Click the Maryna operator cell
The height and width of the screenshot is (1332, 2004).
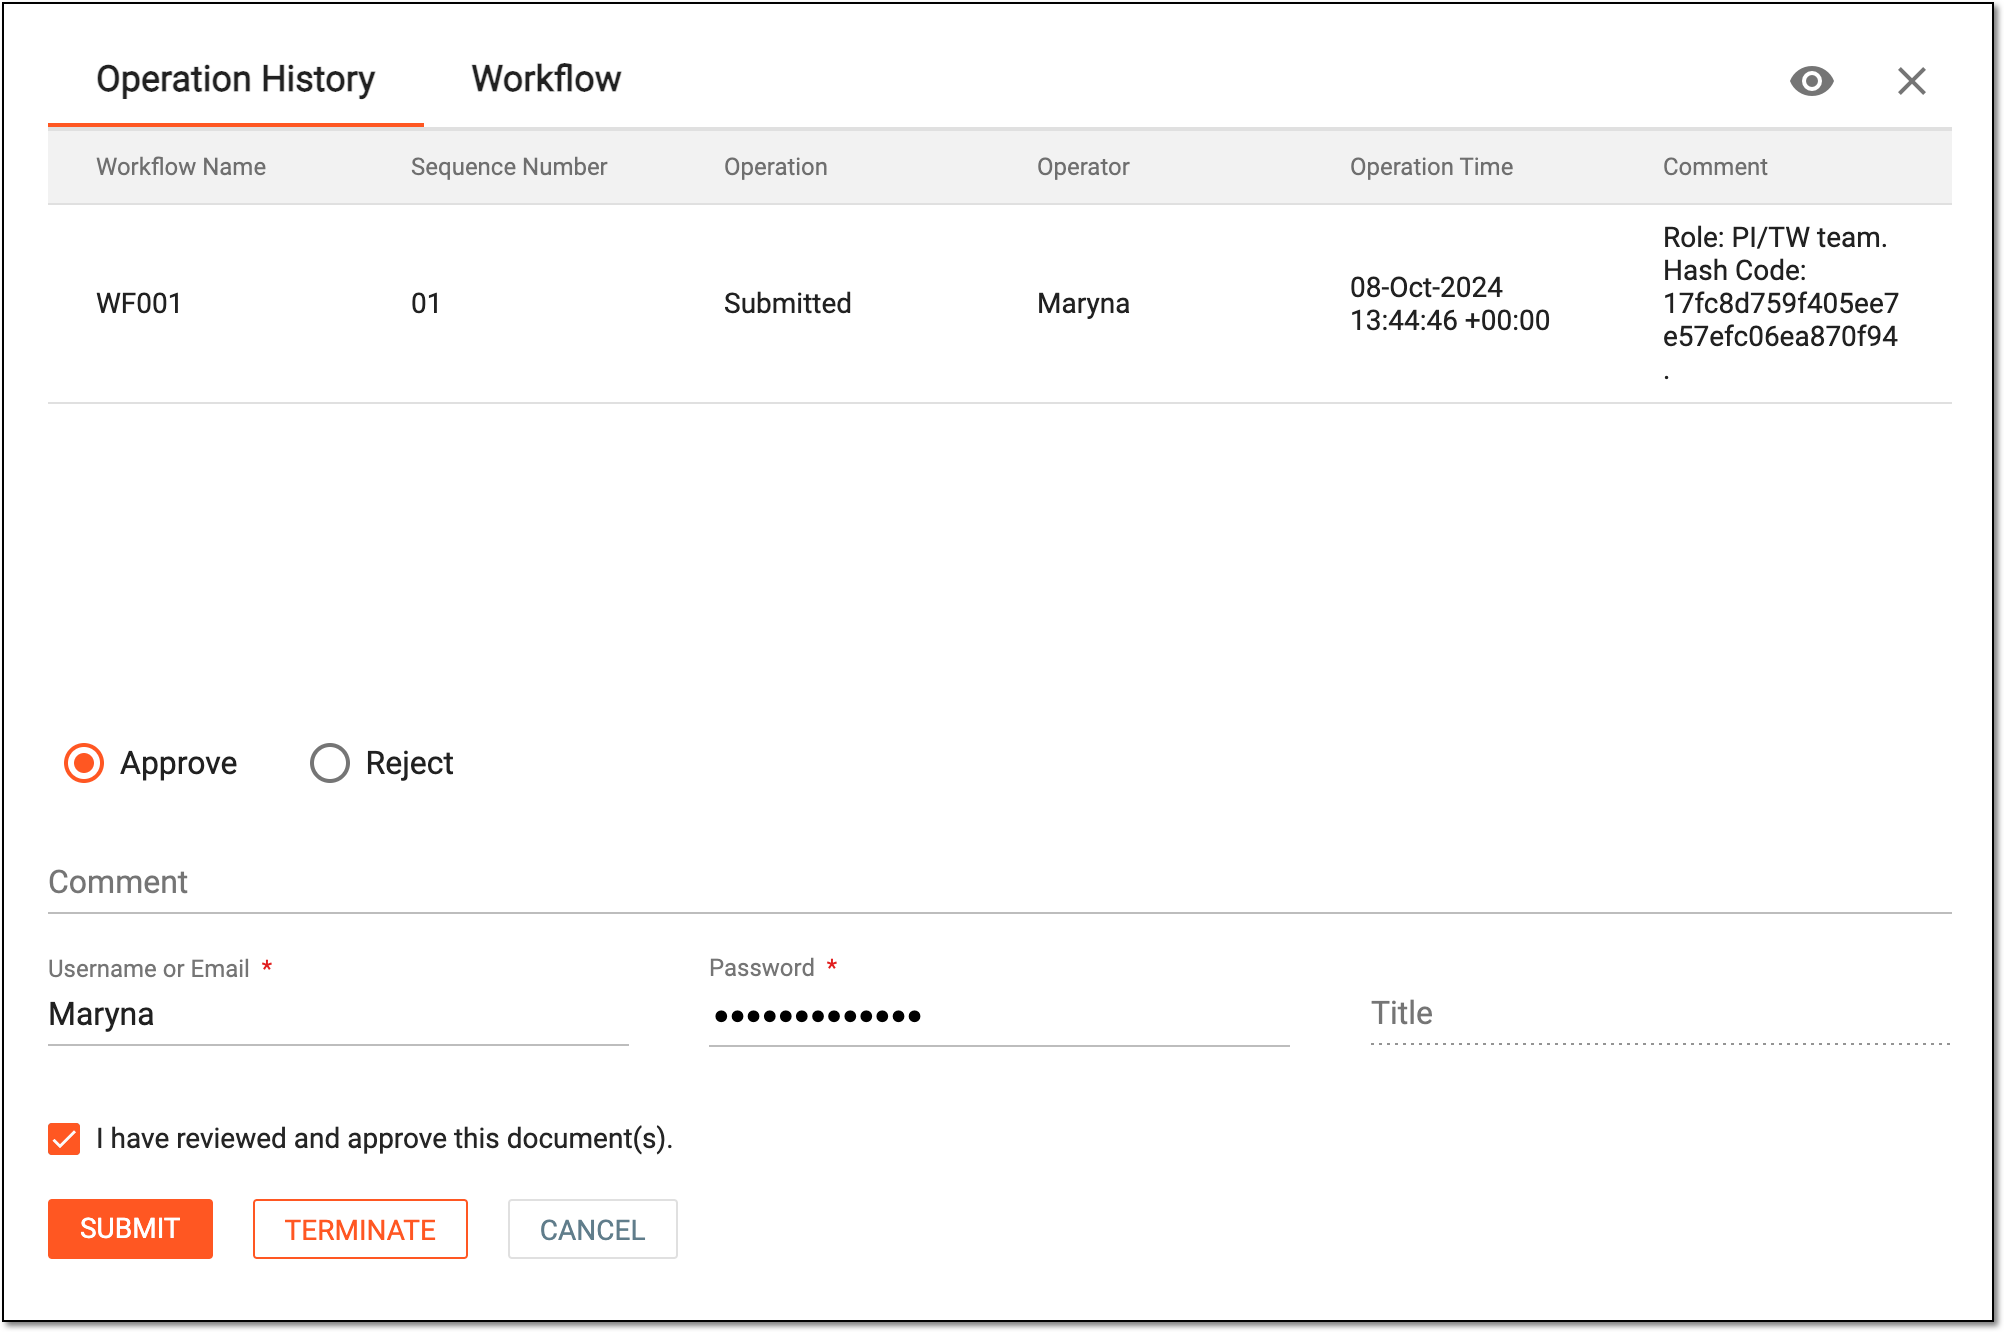click(x=1083, y=303)
